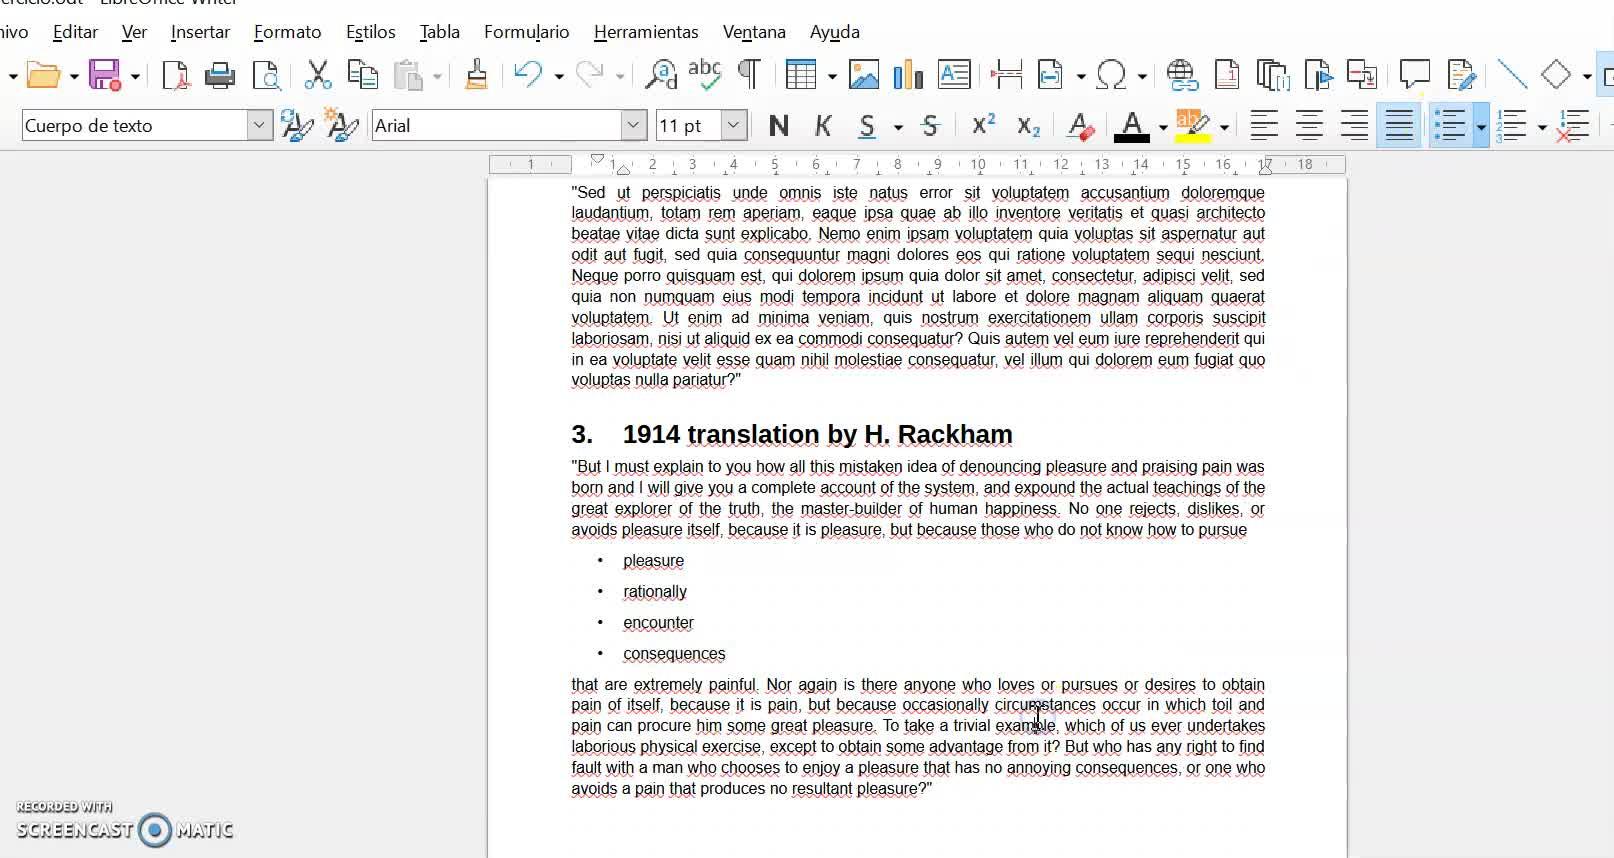The width and height of the screenshot is (1614, 858).
Task: Toggle bold formatting (N button)
Action: tap(778, 126)
